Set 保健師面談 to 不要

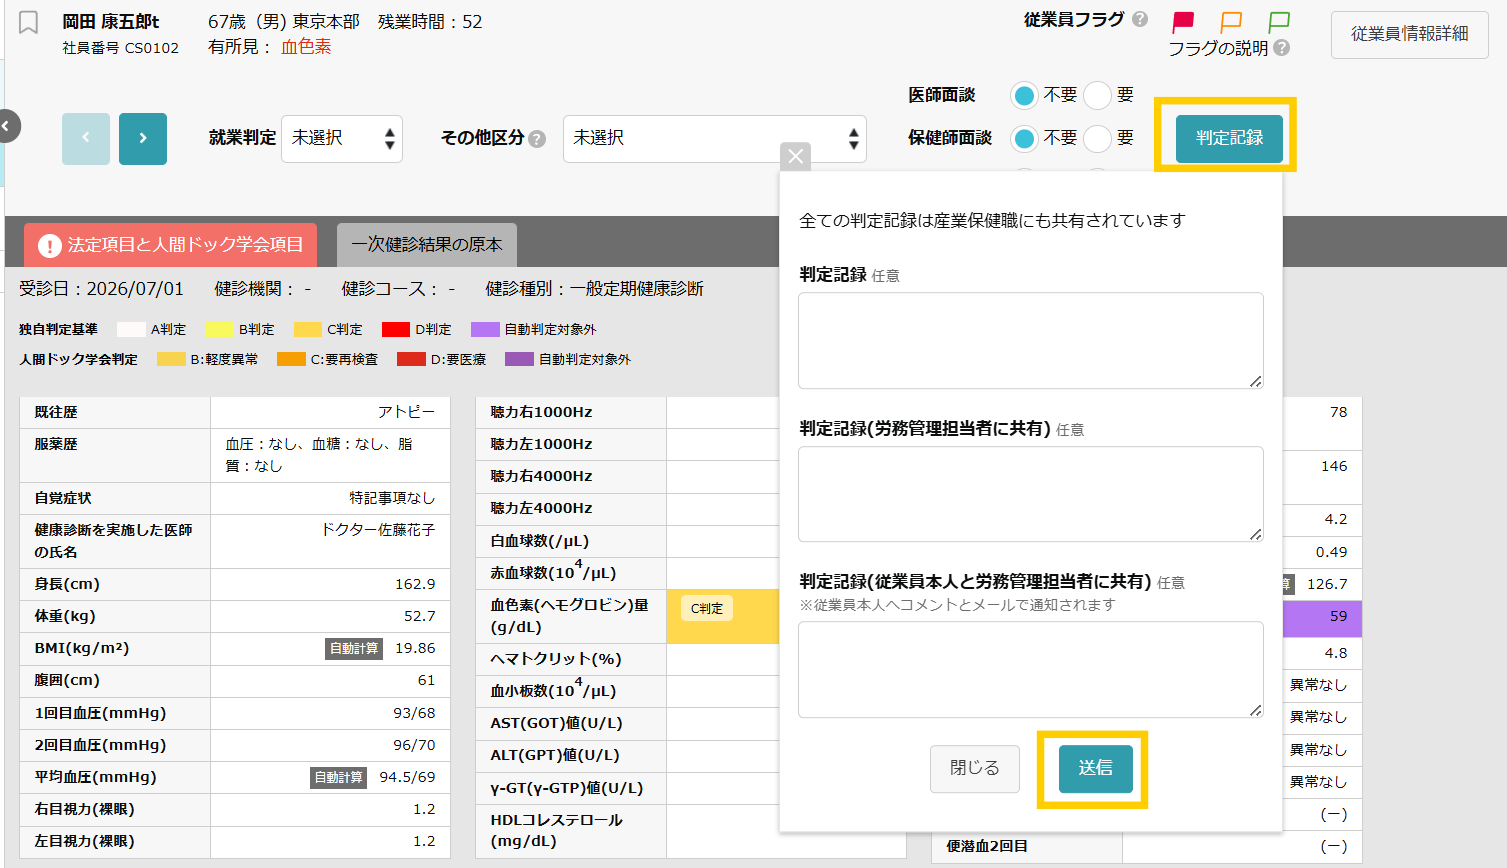point(1024,138)
